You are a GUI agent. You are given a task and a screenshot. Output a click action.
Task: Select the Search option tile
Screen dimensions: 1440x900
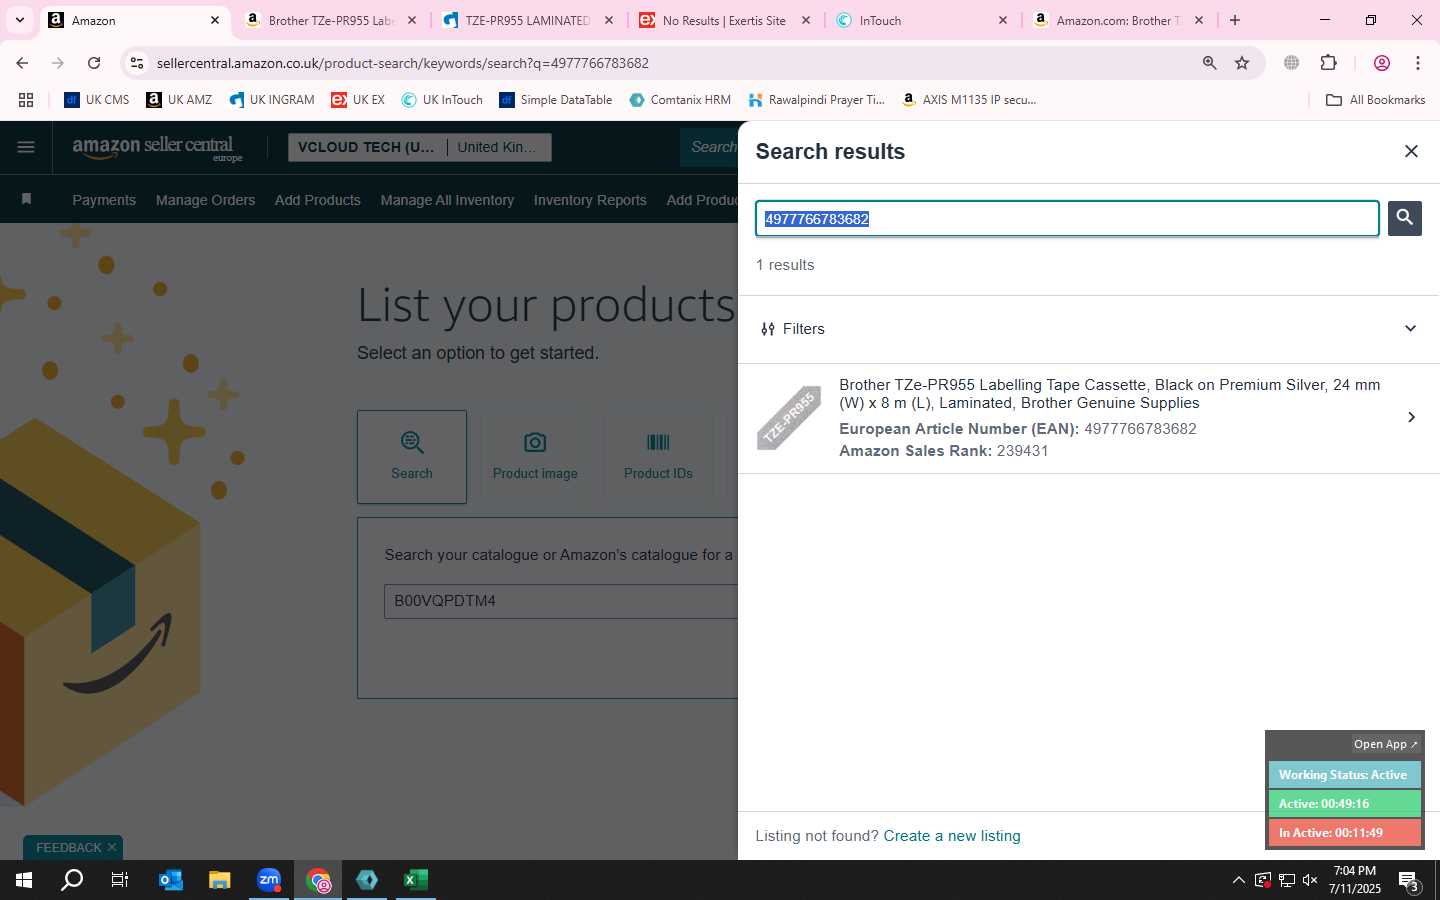point(412,456)
